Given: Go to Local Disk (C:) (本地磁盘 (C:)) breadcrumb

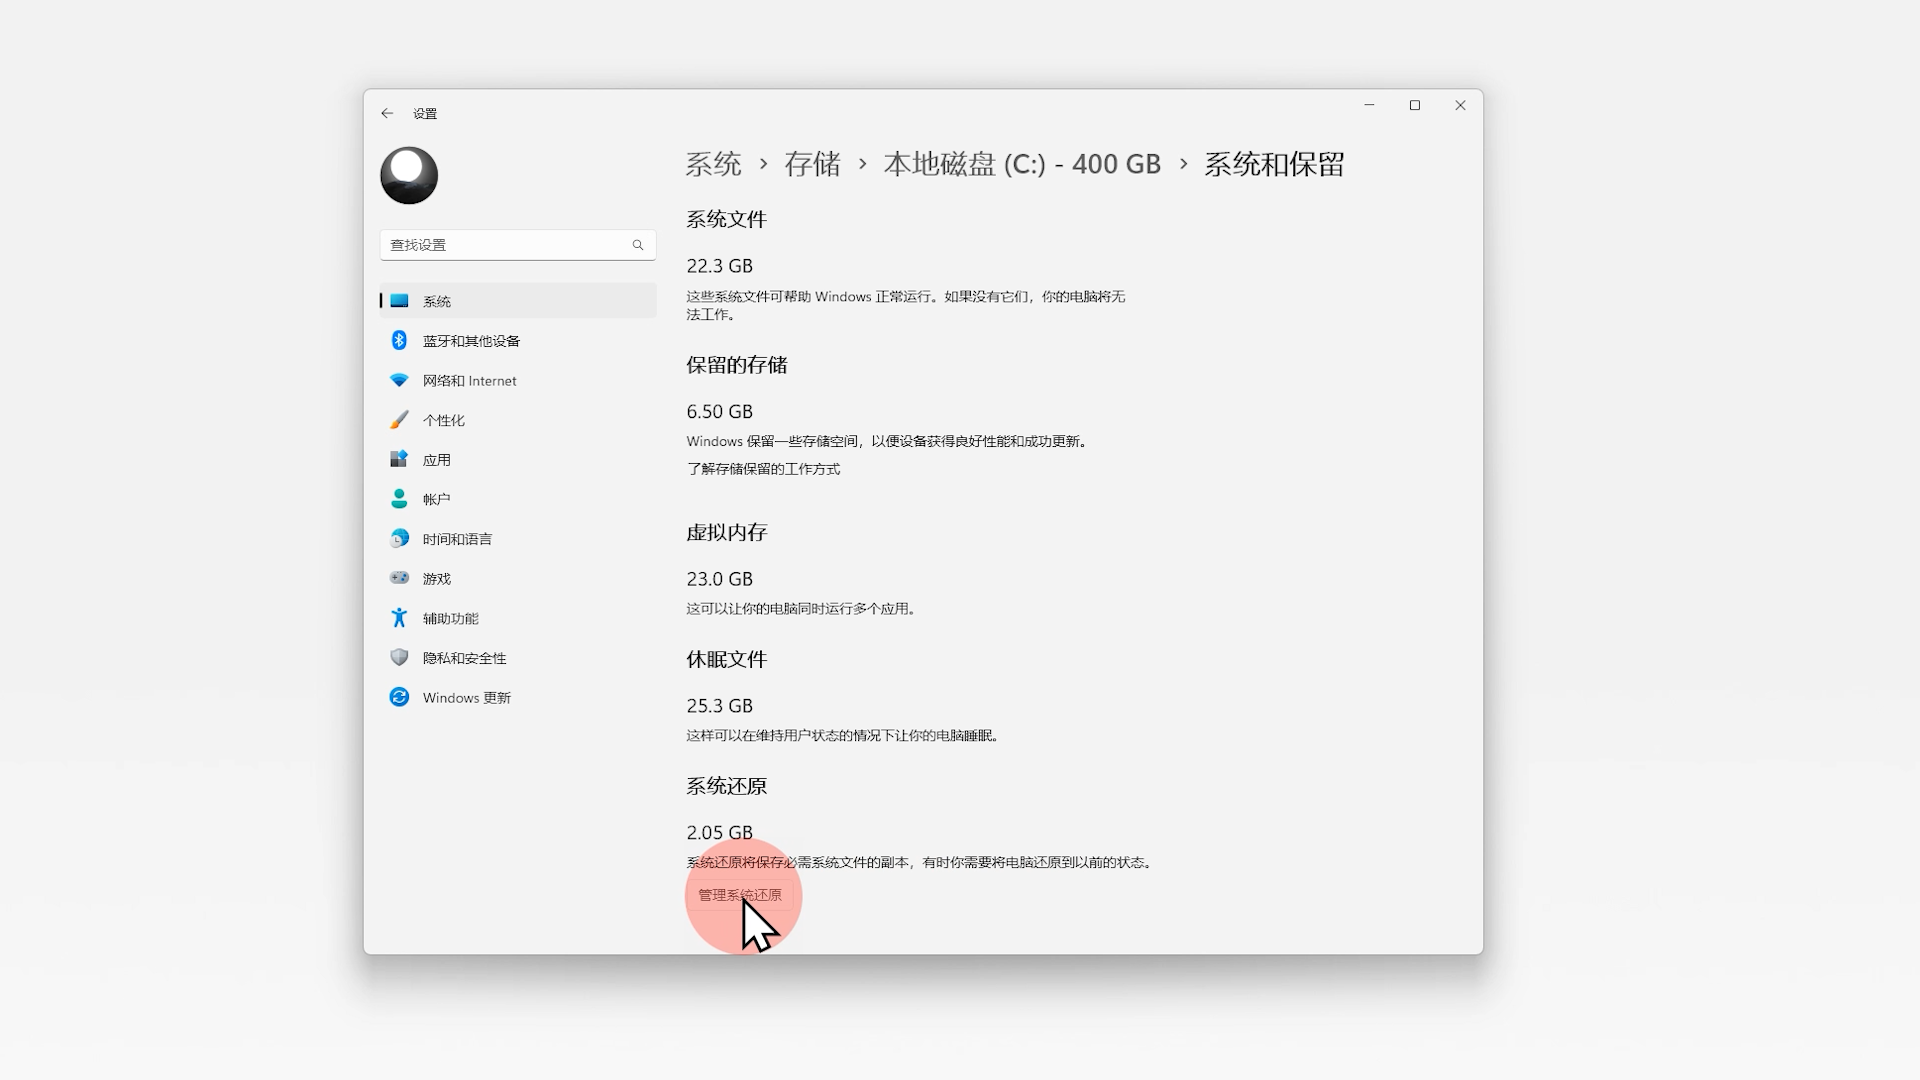Looking at the screenshot, I should pos(1021,164).
